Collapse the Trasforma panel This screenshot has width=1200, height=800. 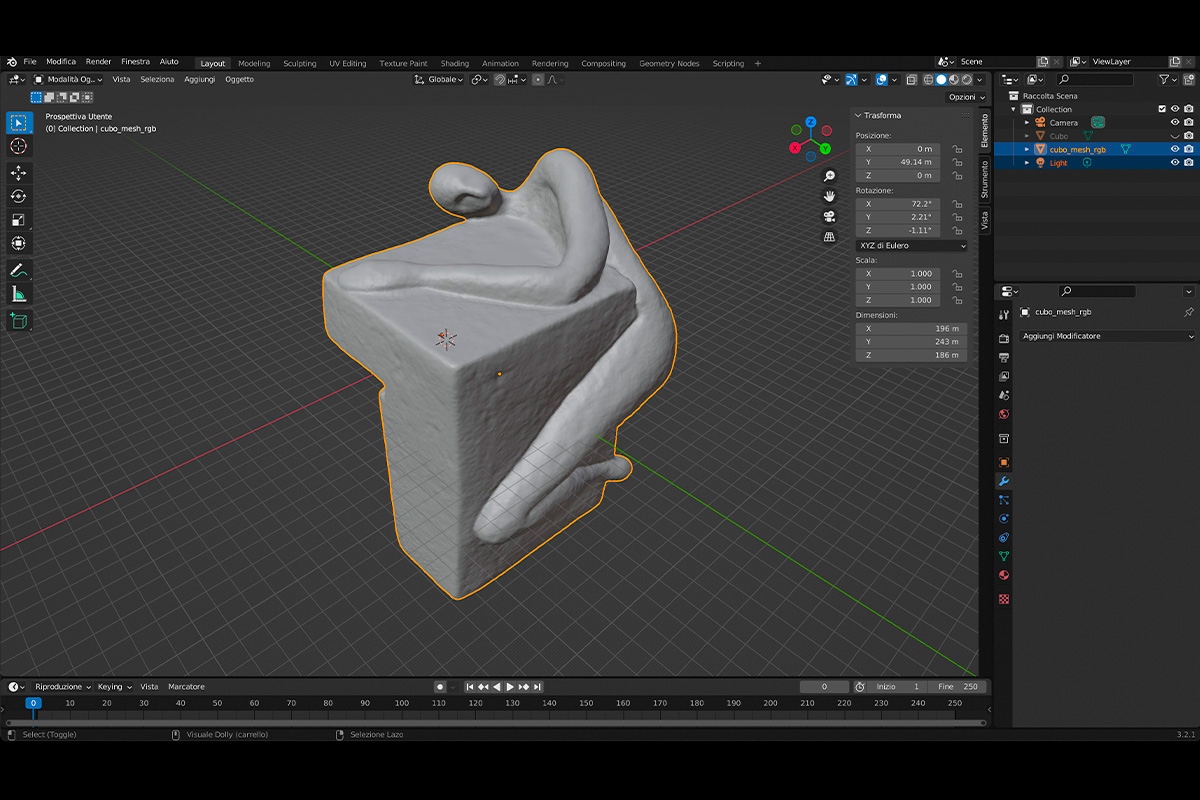click(x=859, y=115)
